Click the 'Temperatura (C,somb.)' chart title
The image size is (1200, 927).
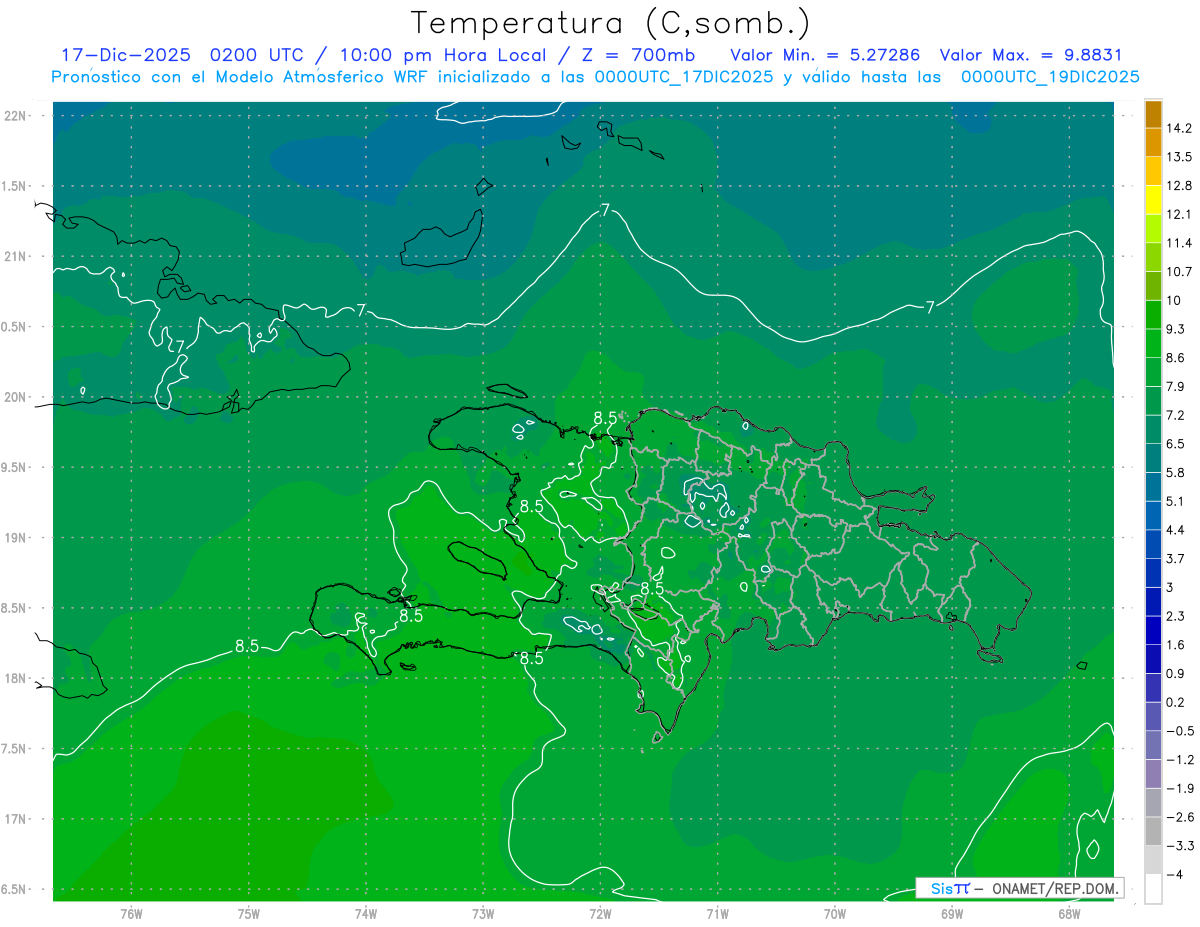coord(611,23)
